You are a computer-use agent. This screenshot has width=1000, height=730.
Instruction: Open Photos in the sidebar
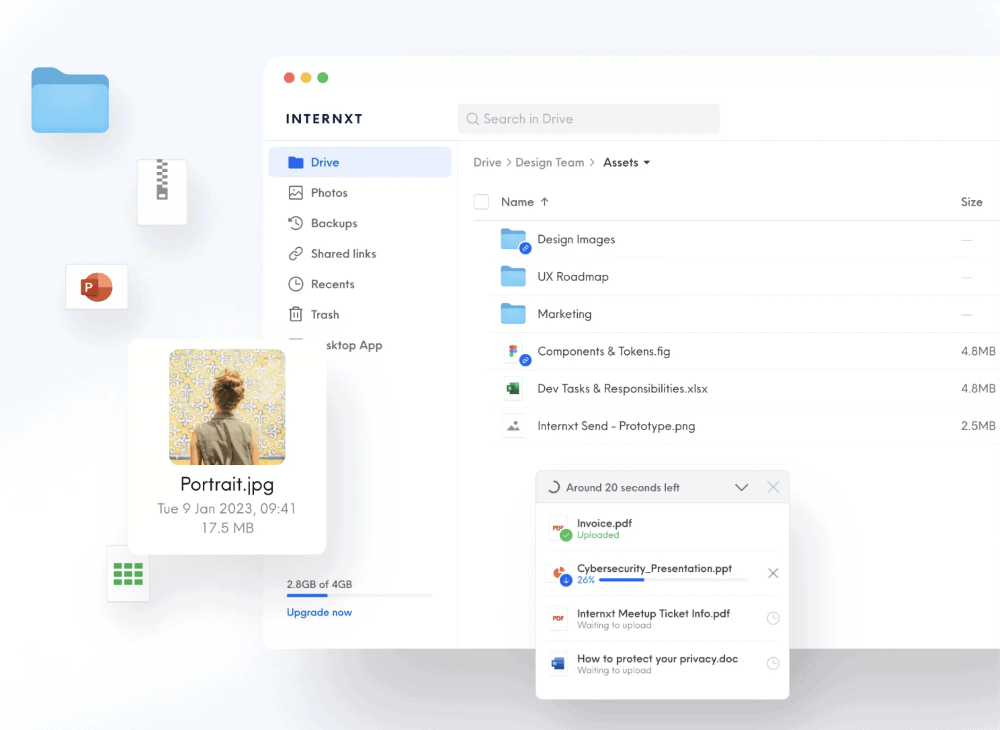pos(329,193)
